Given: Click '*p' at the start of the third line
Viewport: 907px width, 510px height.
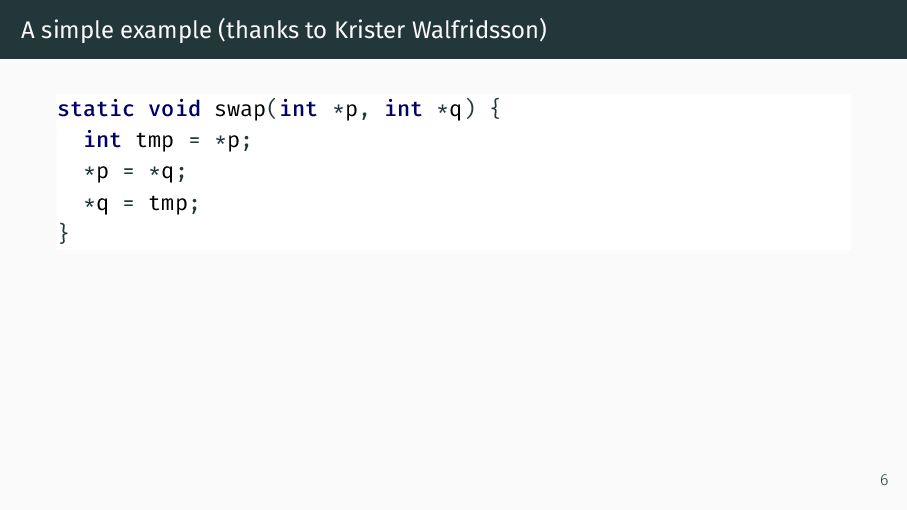Looking at the screenshot, I should [x=96, y=172].
